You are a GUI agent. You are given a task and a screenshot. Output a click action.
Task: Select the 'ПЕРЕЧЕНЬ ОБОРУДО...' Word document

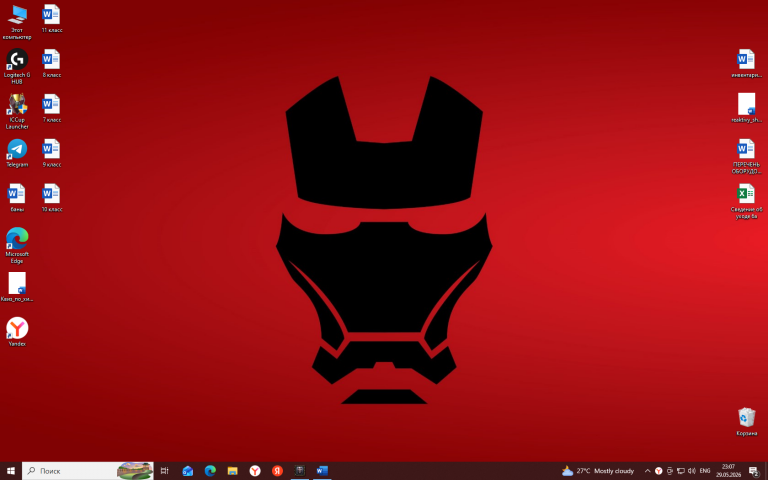pos(746,157)
